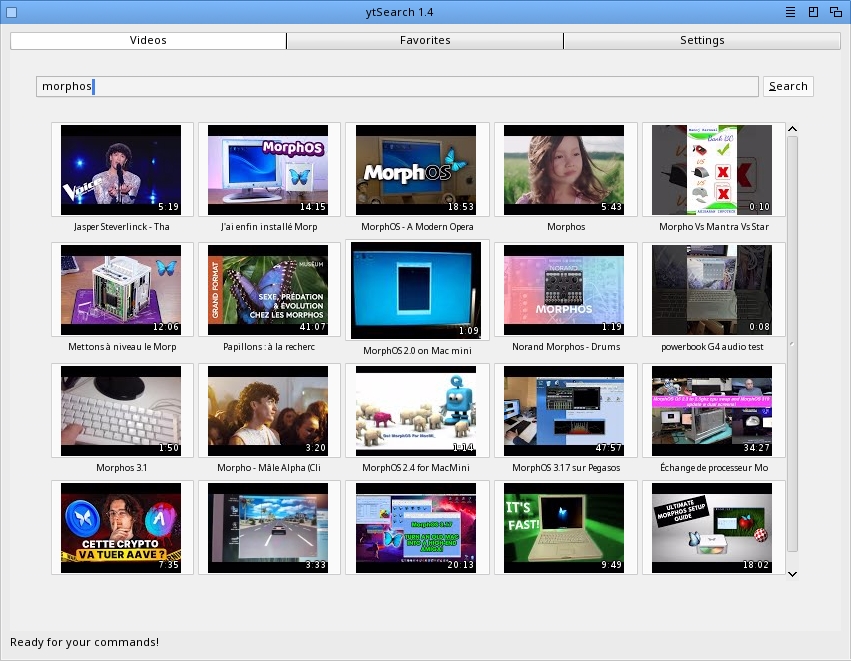This screenshot has height=661, width=851.
Task: Choose the 'Papillons : à la recherc' video
Action: (x=268, y=290)
